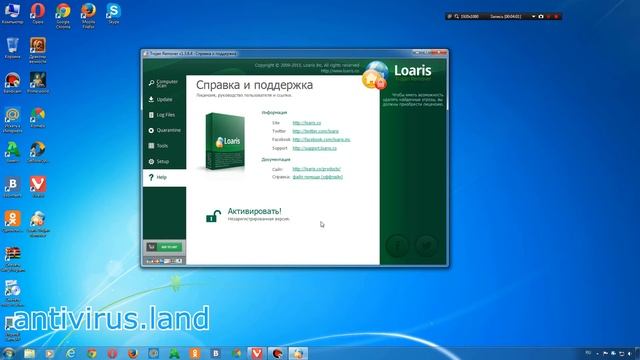Open the Twitter link for Loaris
The height and width of the screenshot is (360, 640).
[x=316, y=131]
